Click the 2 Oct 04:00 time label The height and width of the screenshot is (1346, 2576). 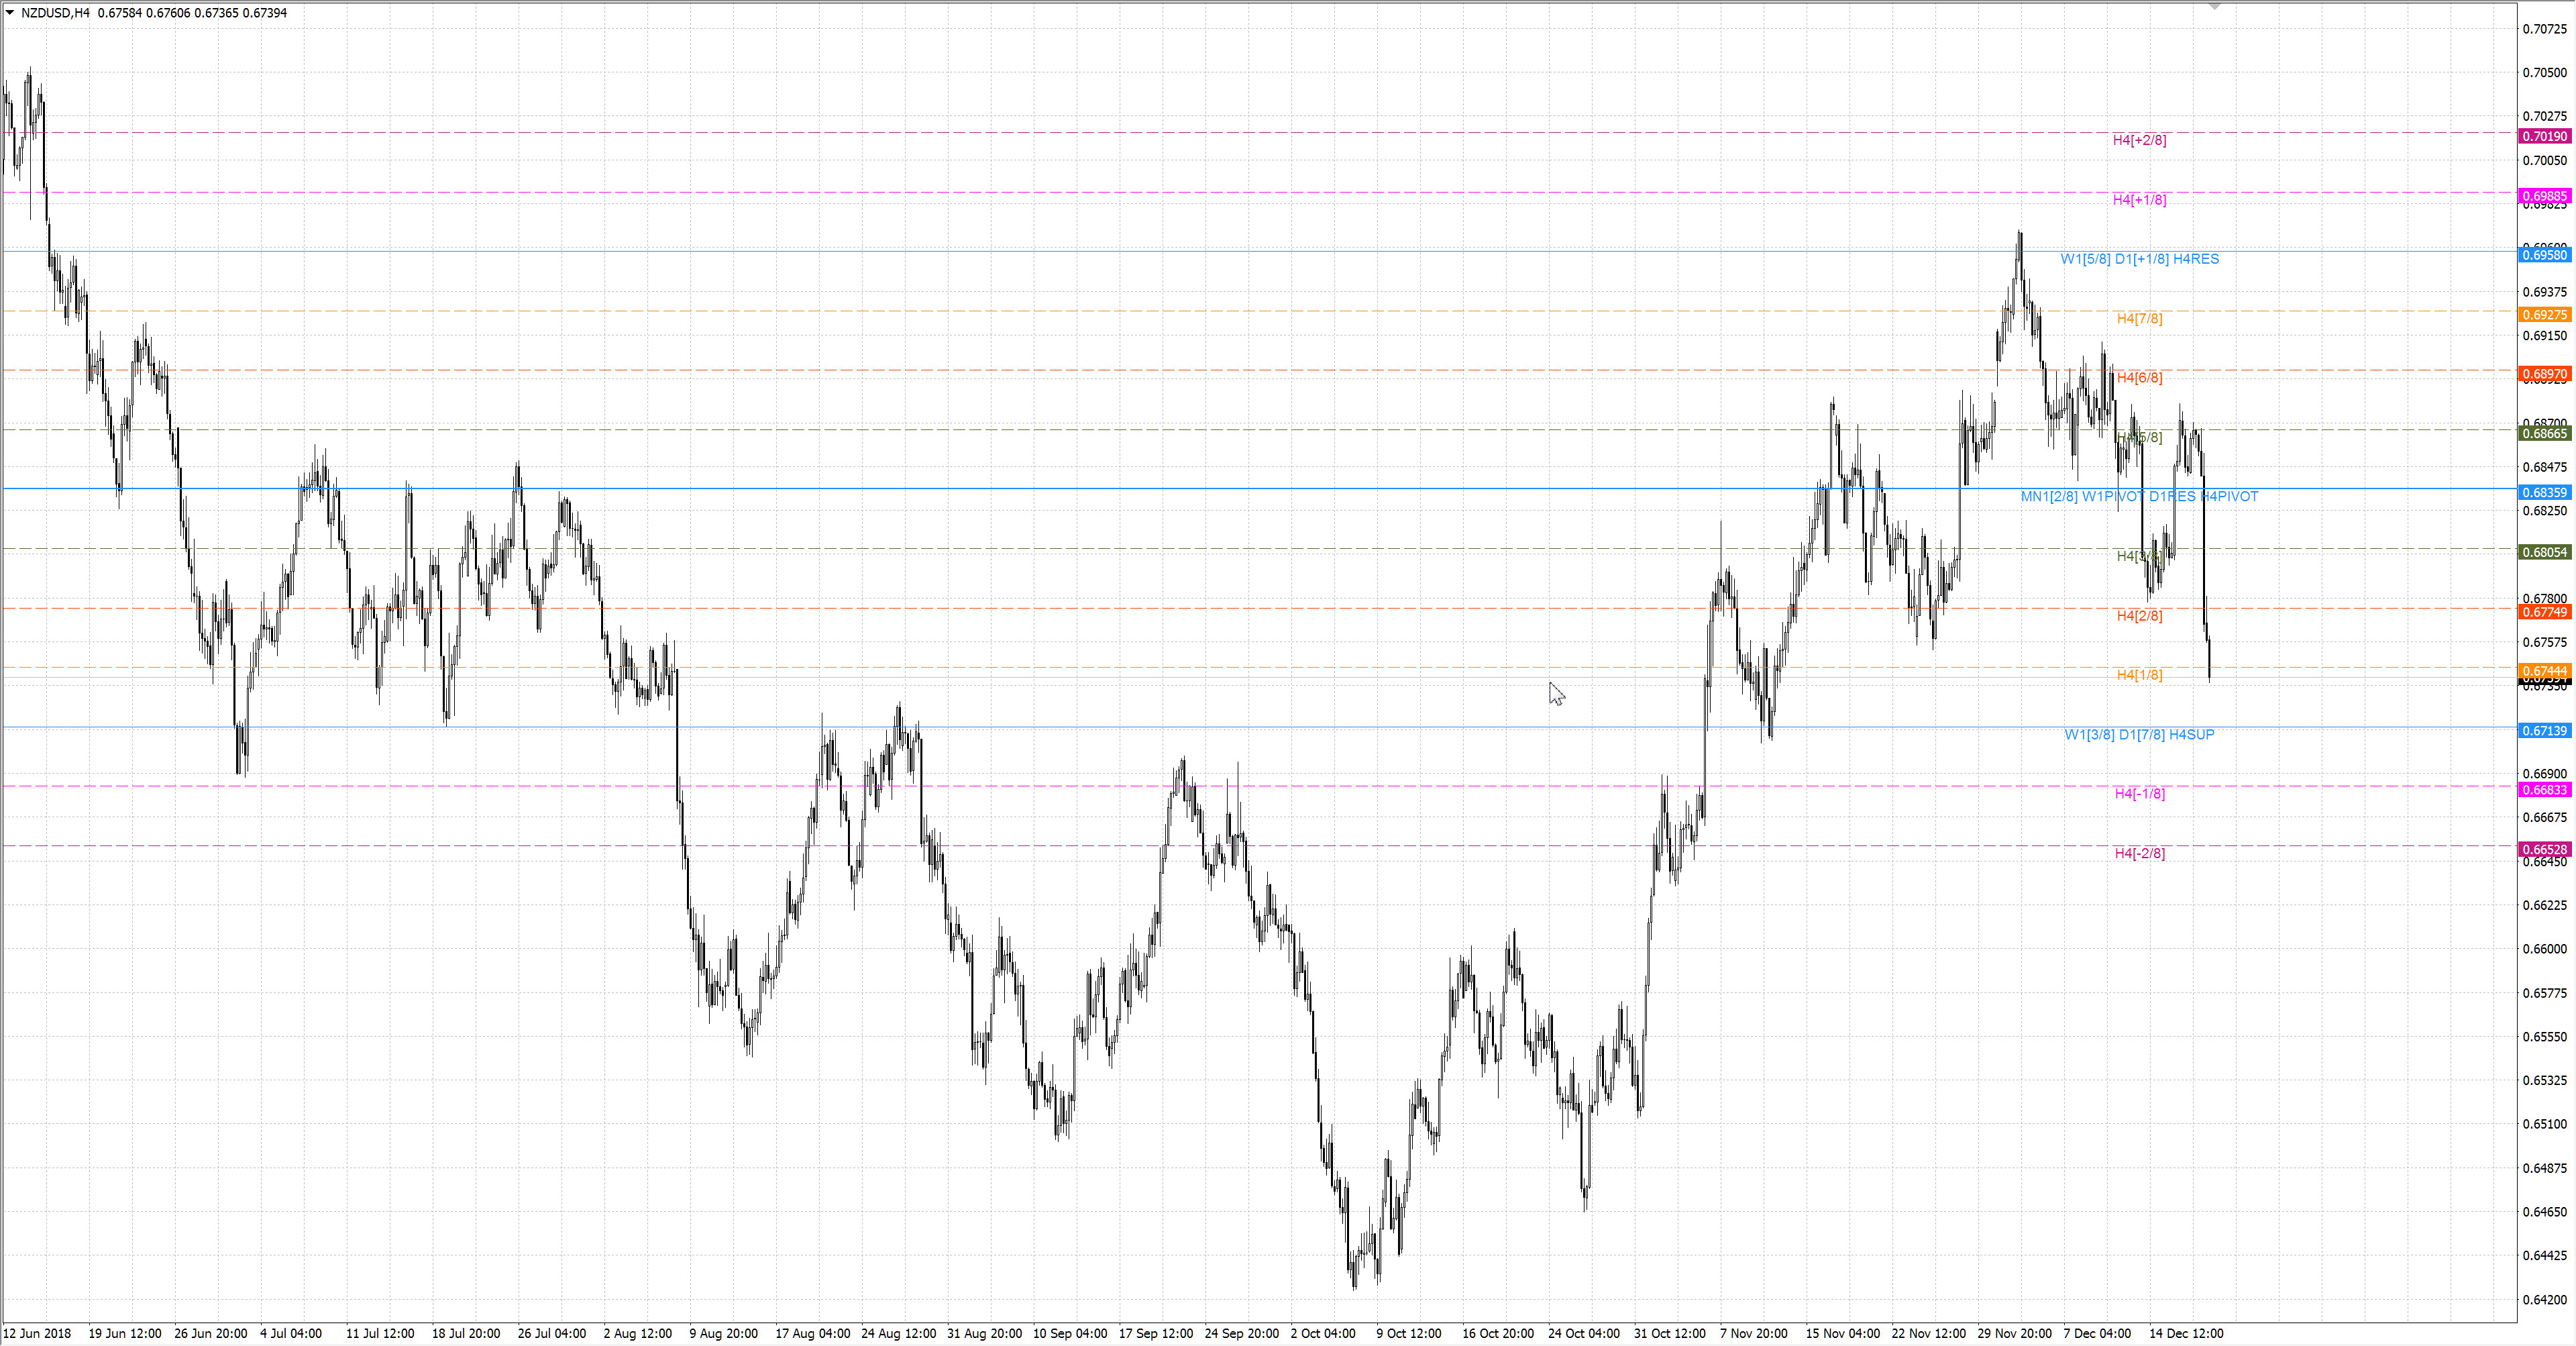pos(1323,1334)
